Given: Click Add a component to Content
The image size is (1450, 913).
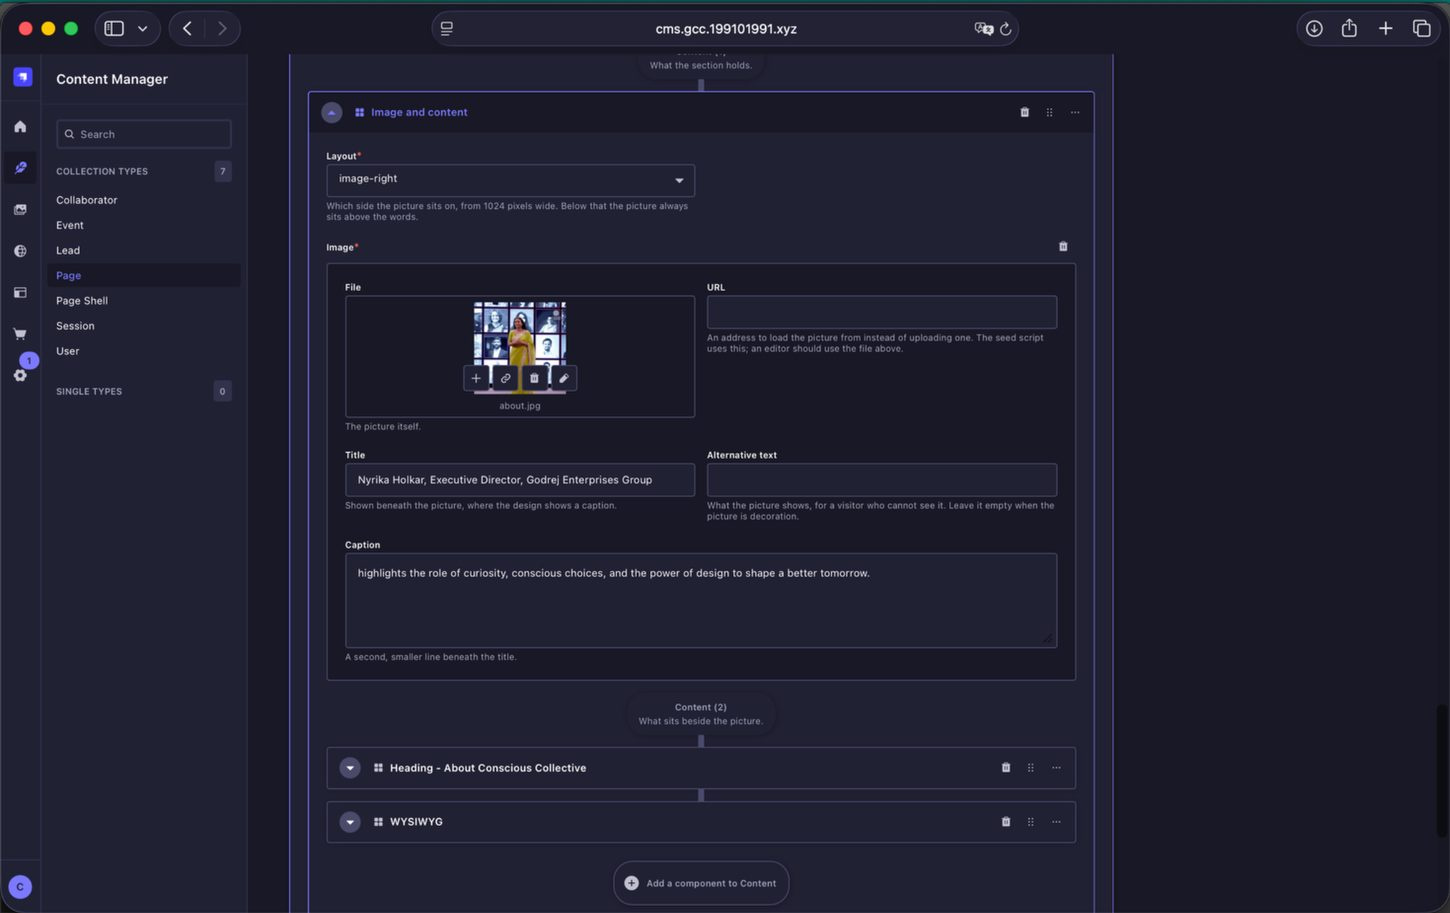Looking at the screenshot, I should click(701, 883).
